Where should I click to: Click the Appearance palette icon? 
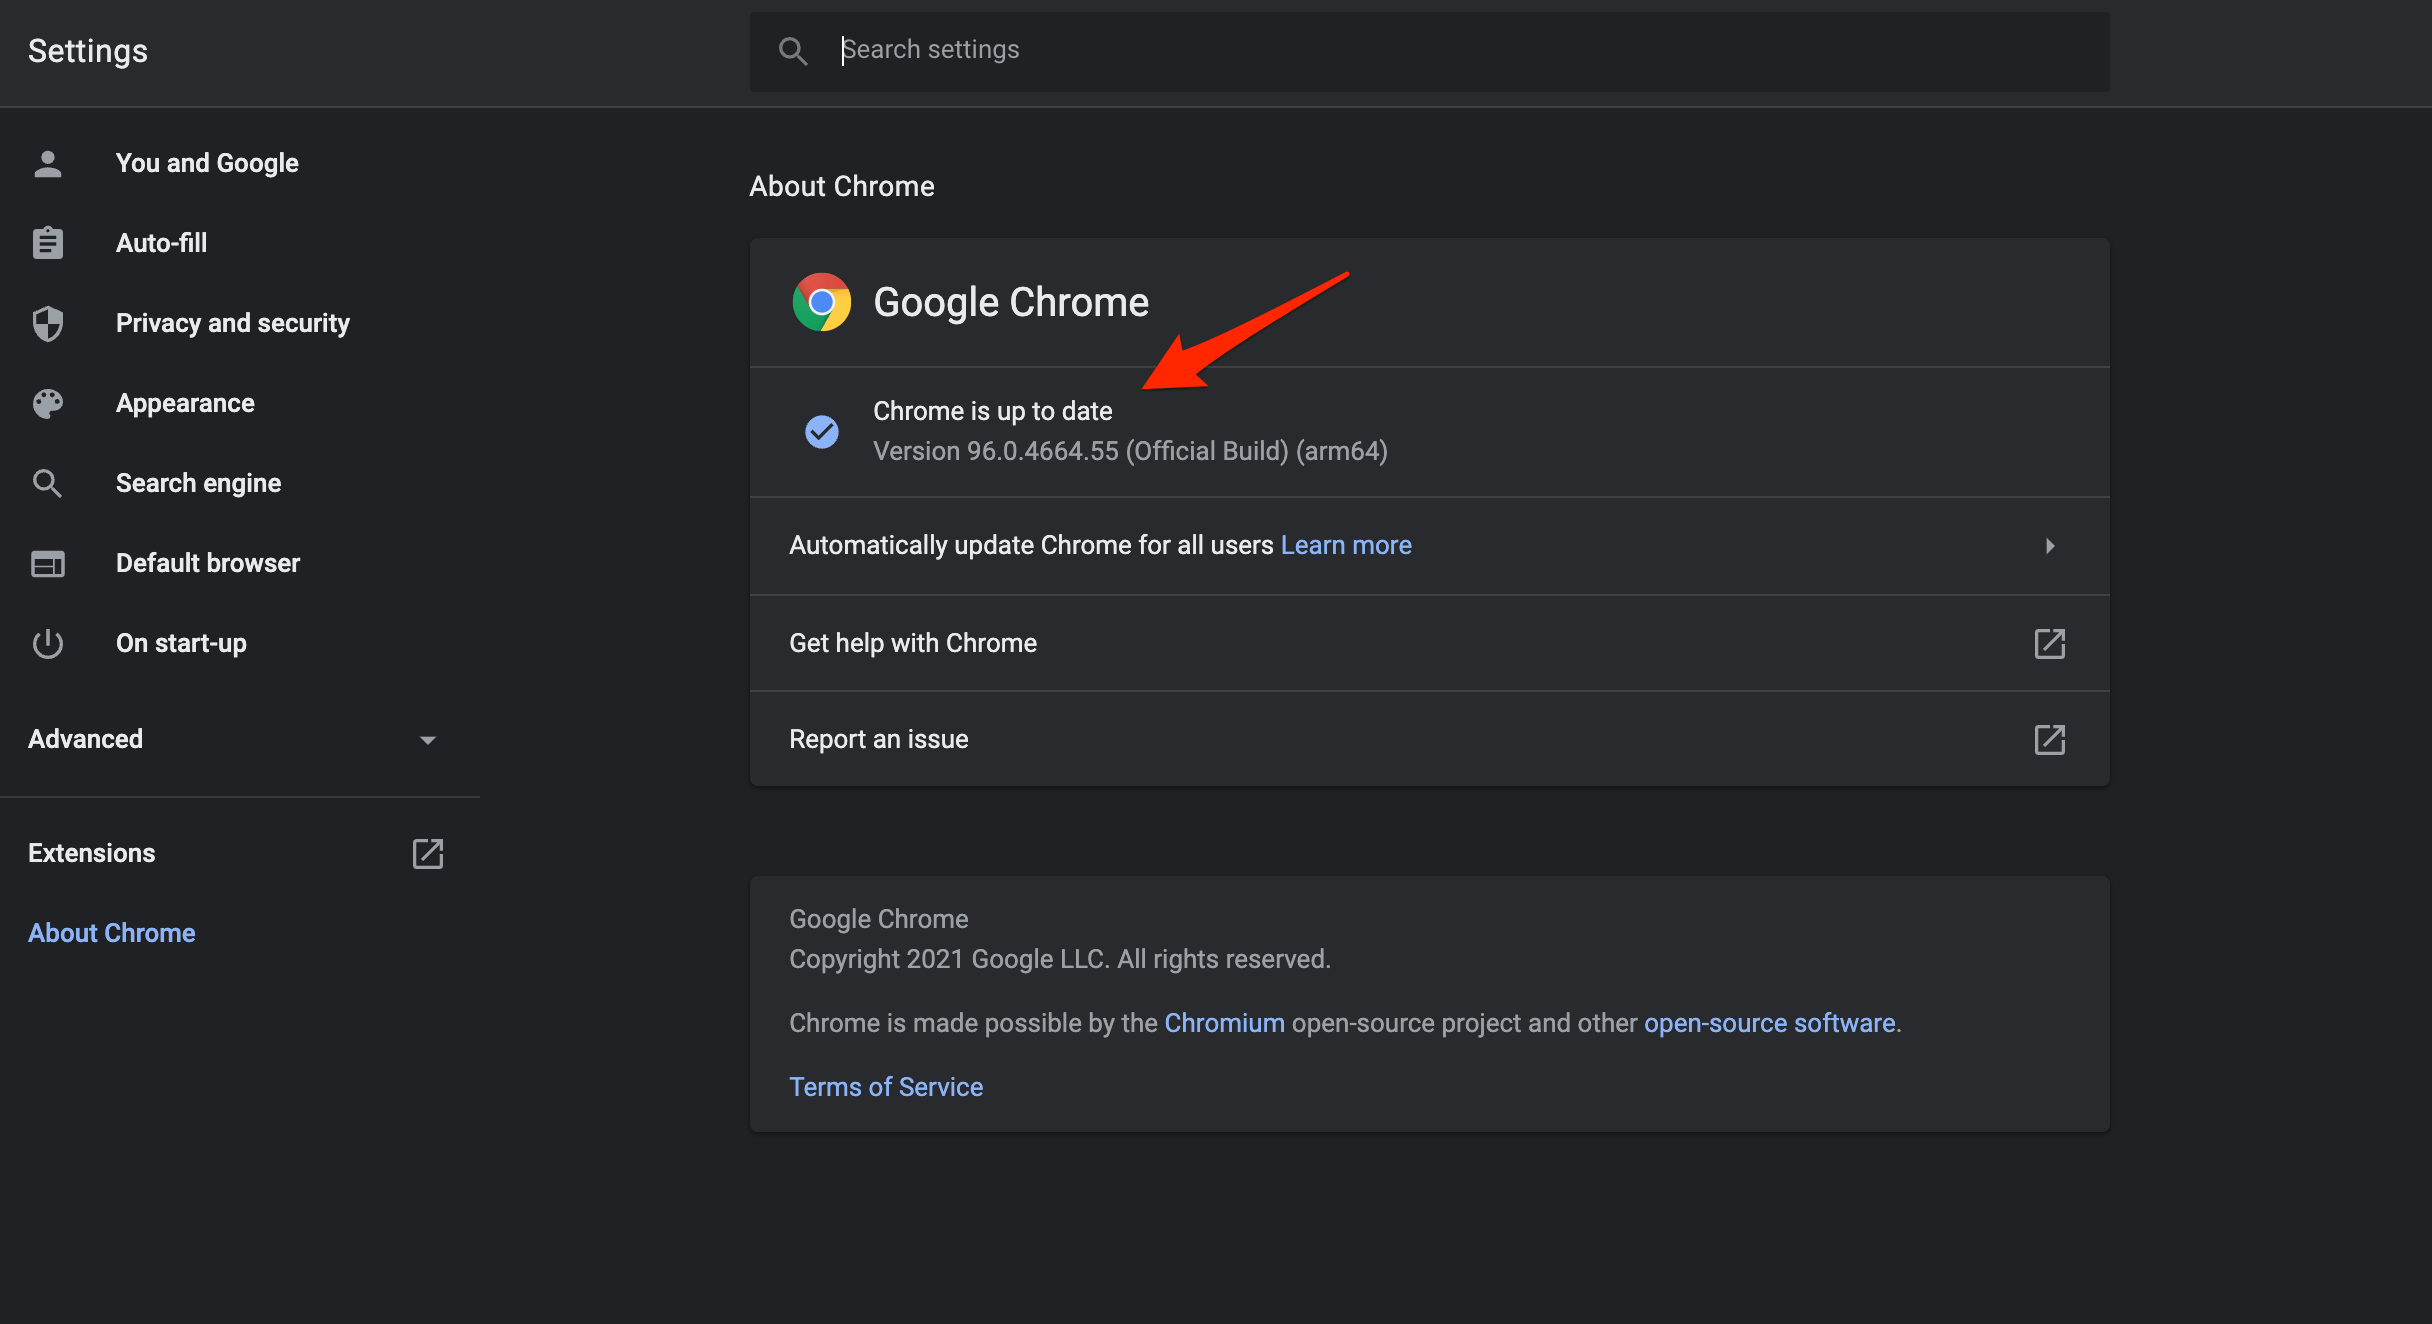point(51,403)
